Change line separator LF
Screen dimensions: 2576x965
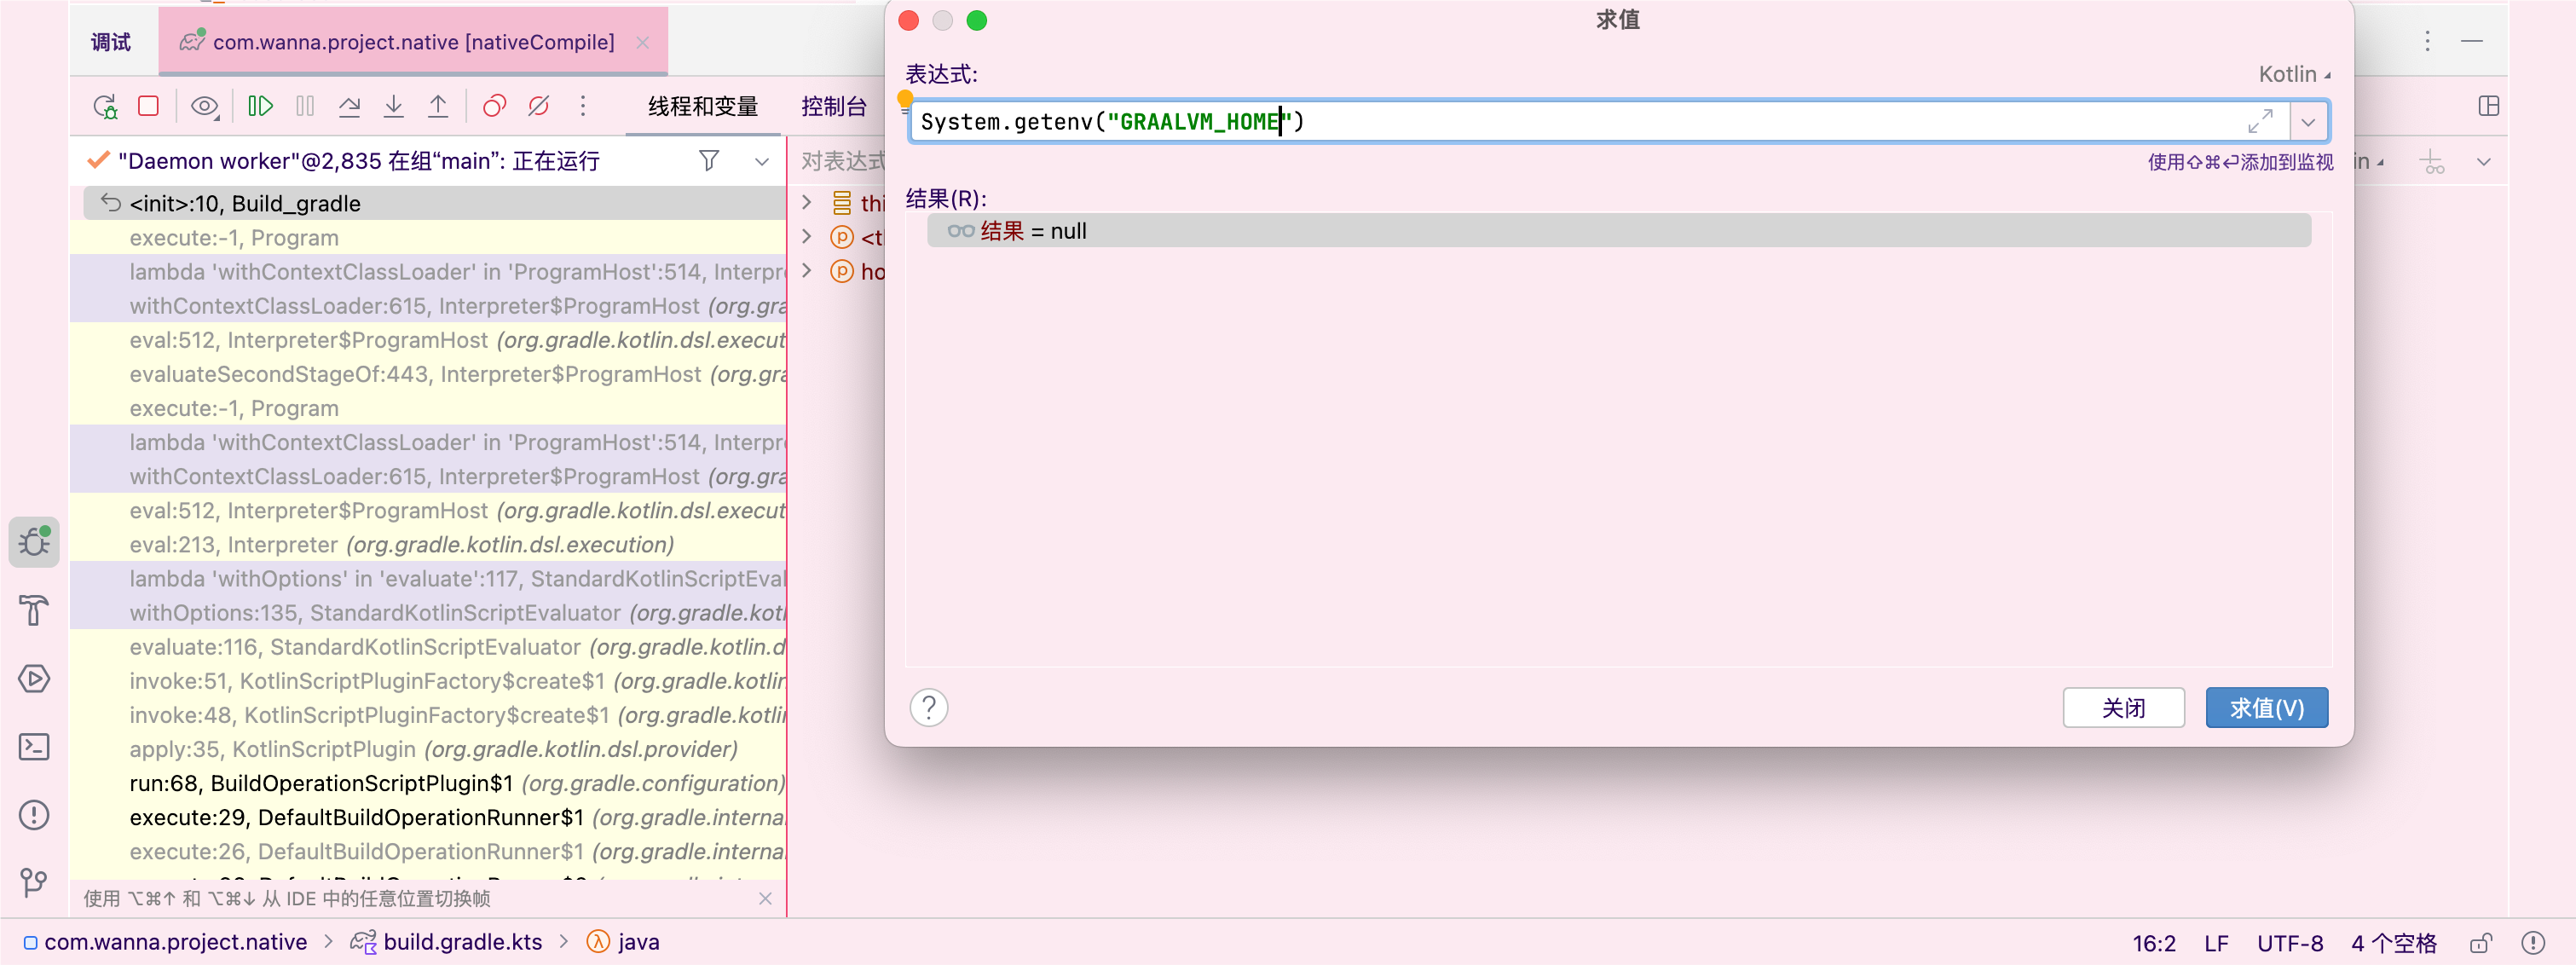coord(2216,943)
